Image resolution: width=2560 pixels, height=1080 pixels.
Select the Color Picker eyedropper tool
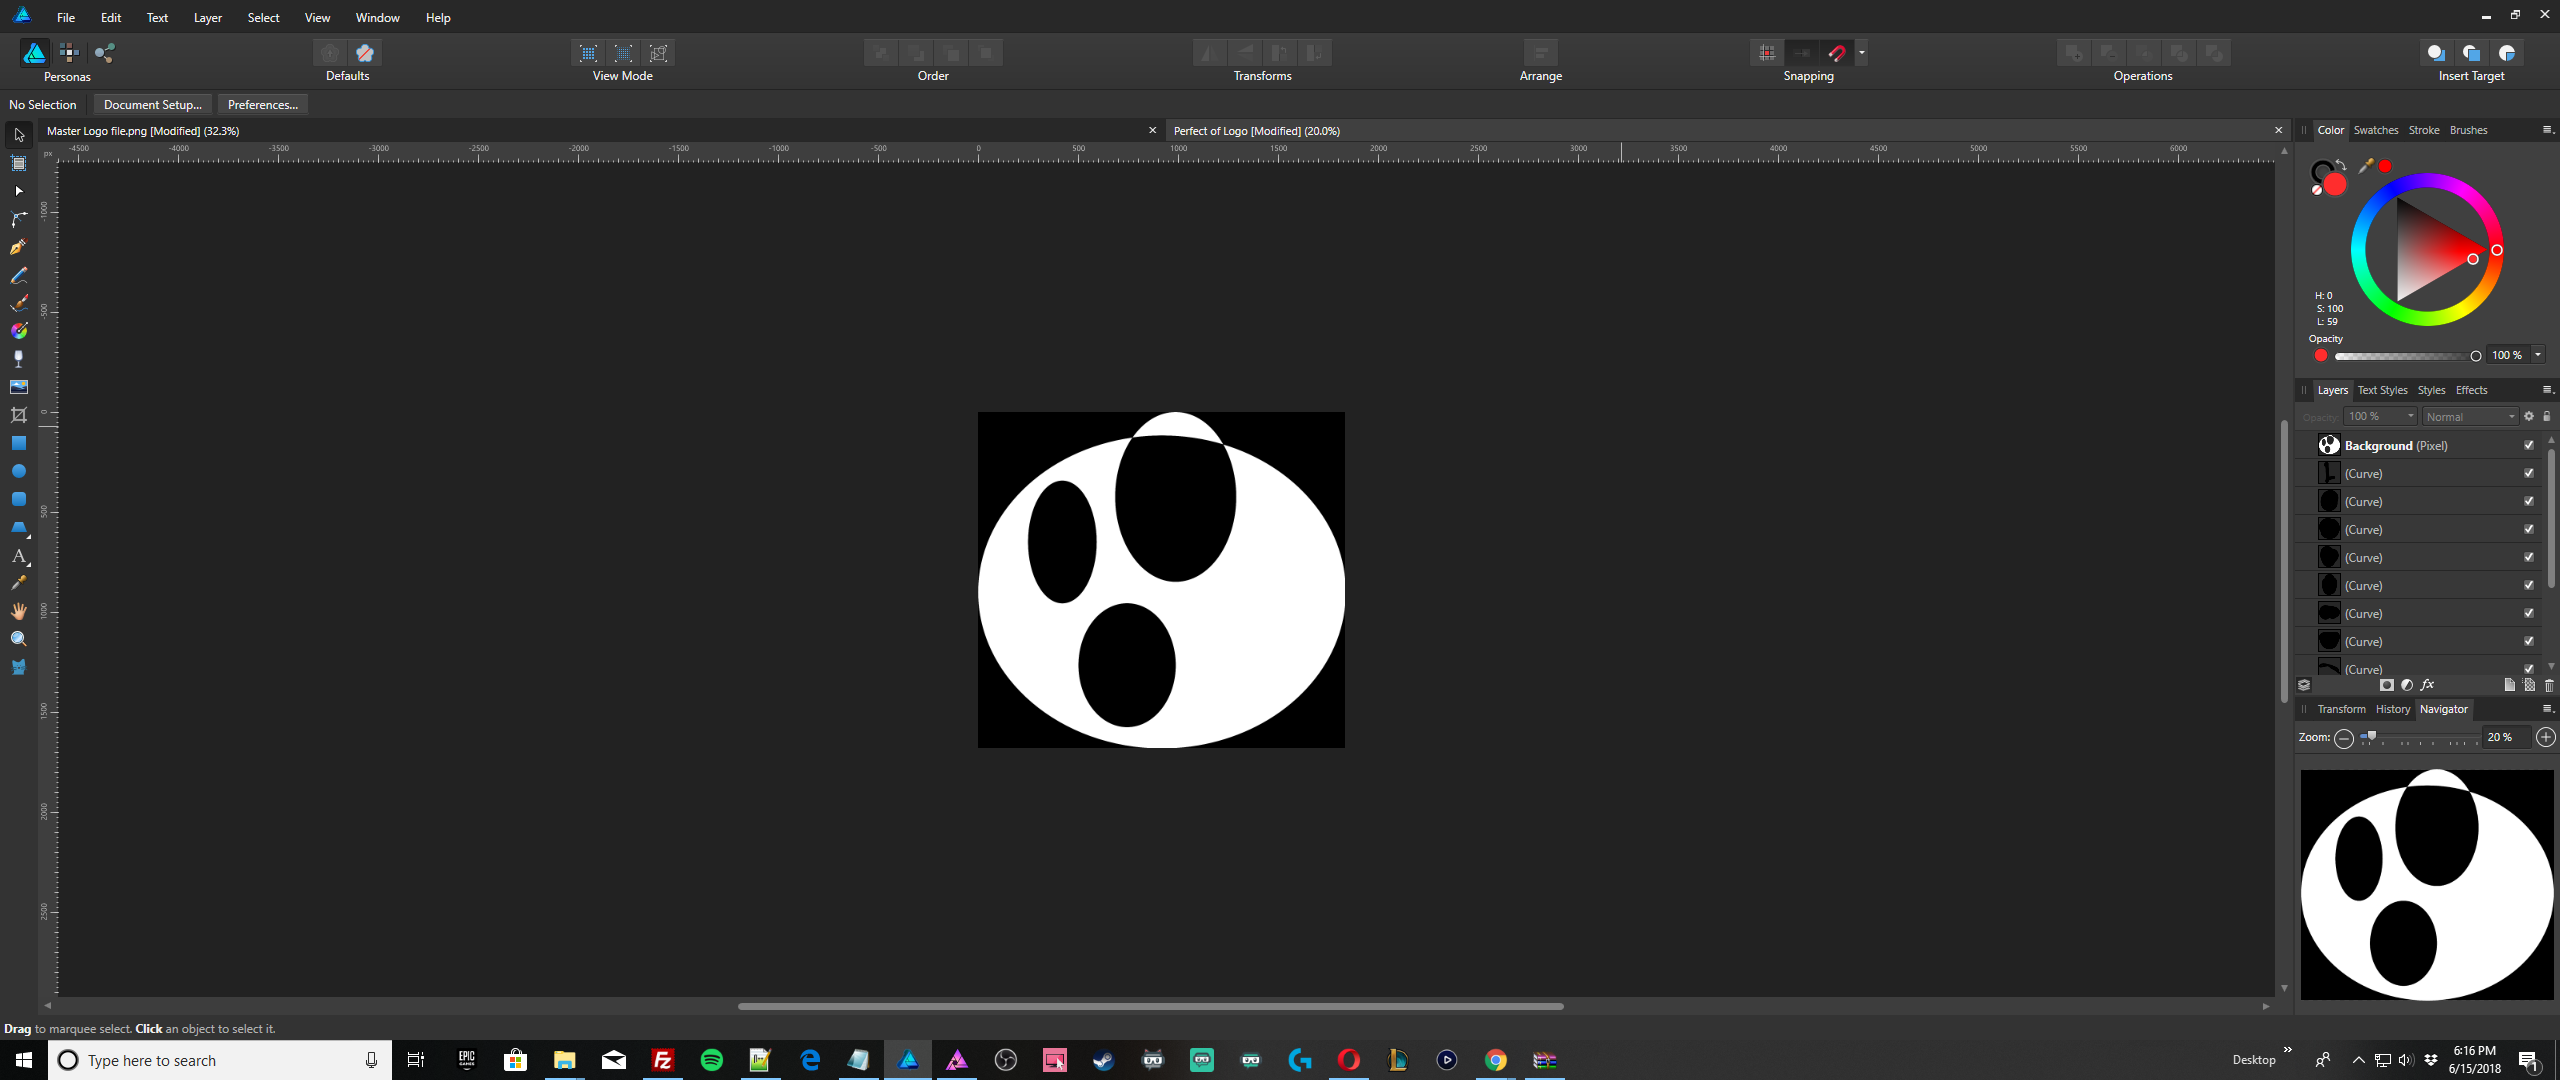click(19, 583)
